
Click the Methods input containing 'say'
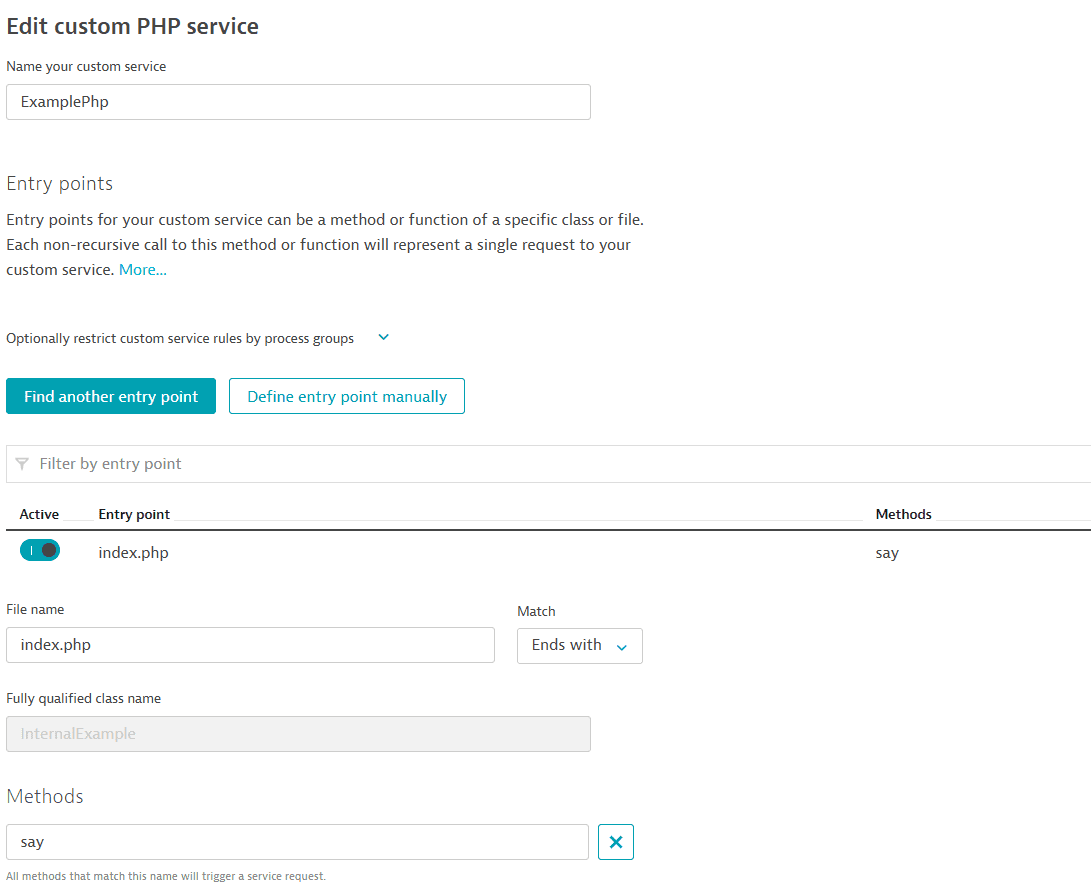point(297,842)
